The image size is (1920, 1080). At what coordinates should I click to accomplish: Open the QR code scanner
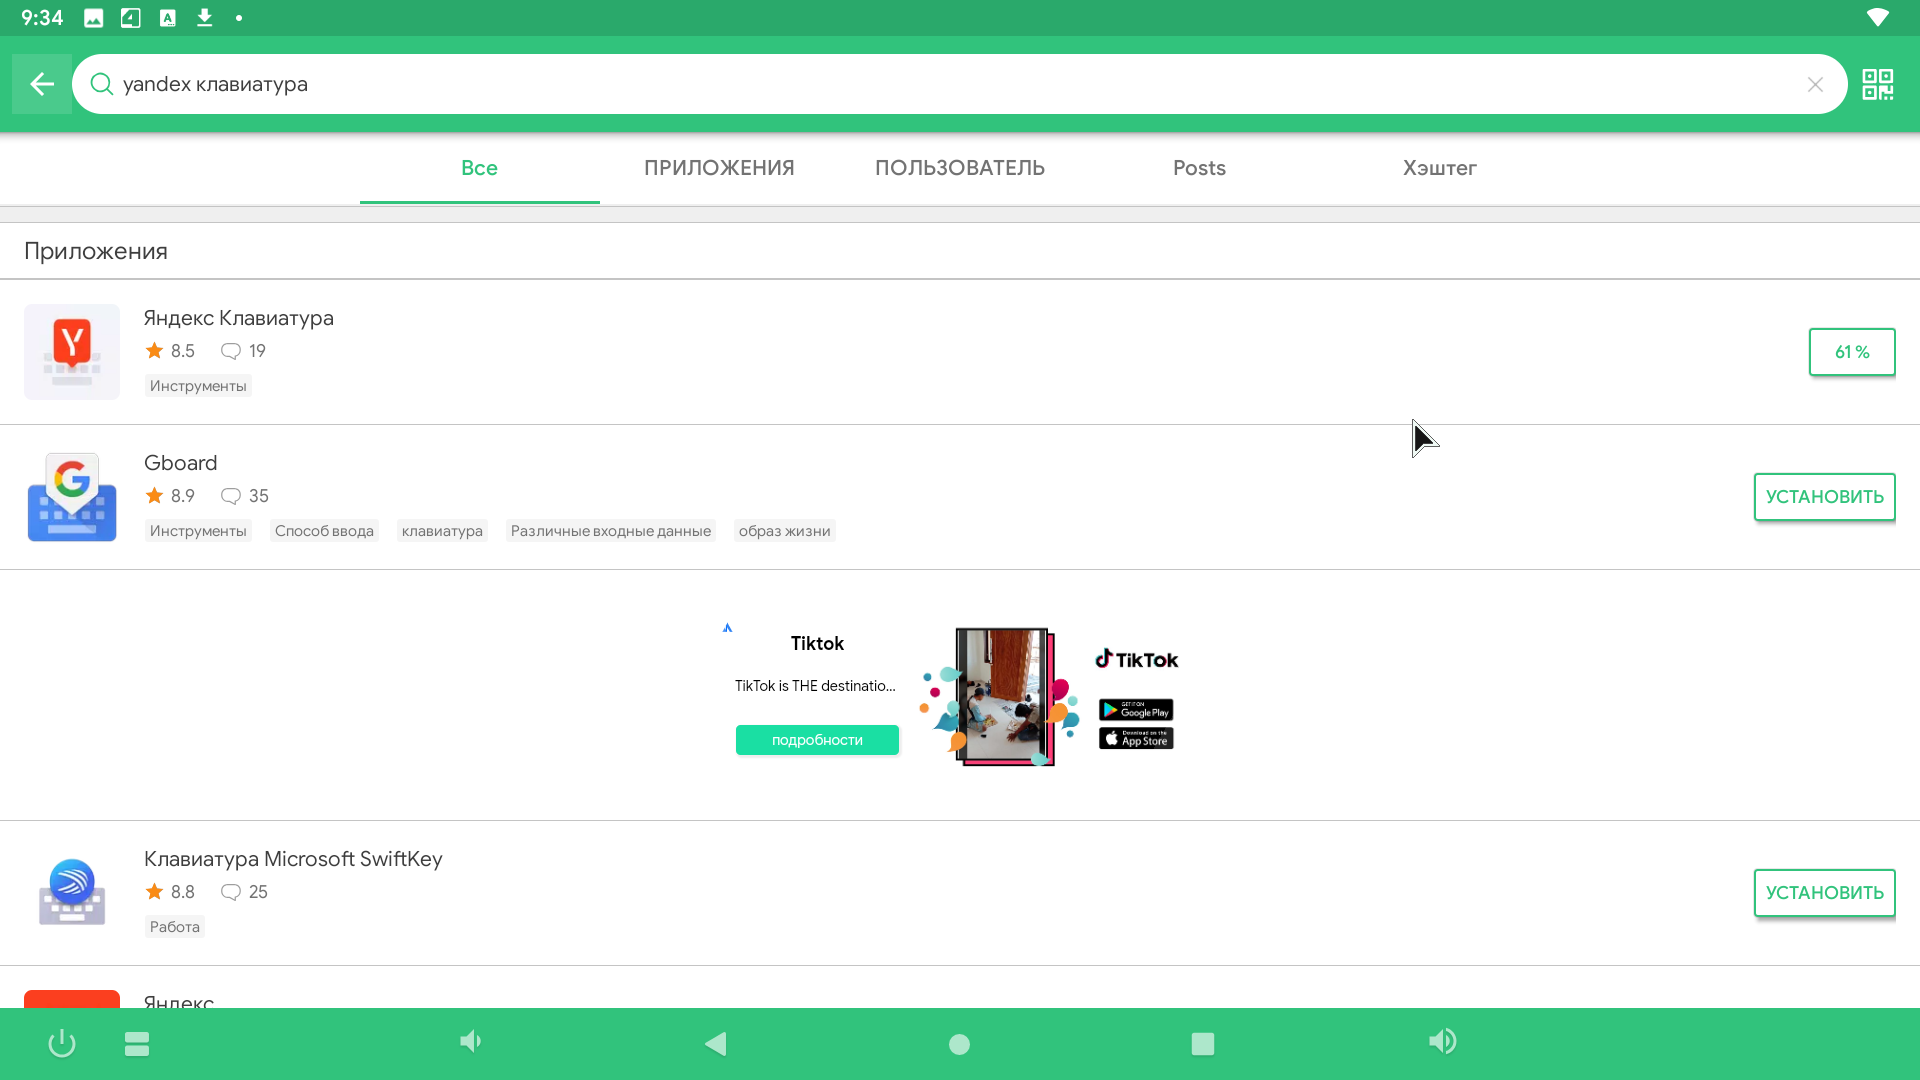tap(1877, 84)
